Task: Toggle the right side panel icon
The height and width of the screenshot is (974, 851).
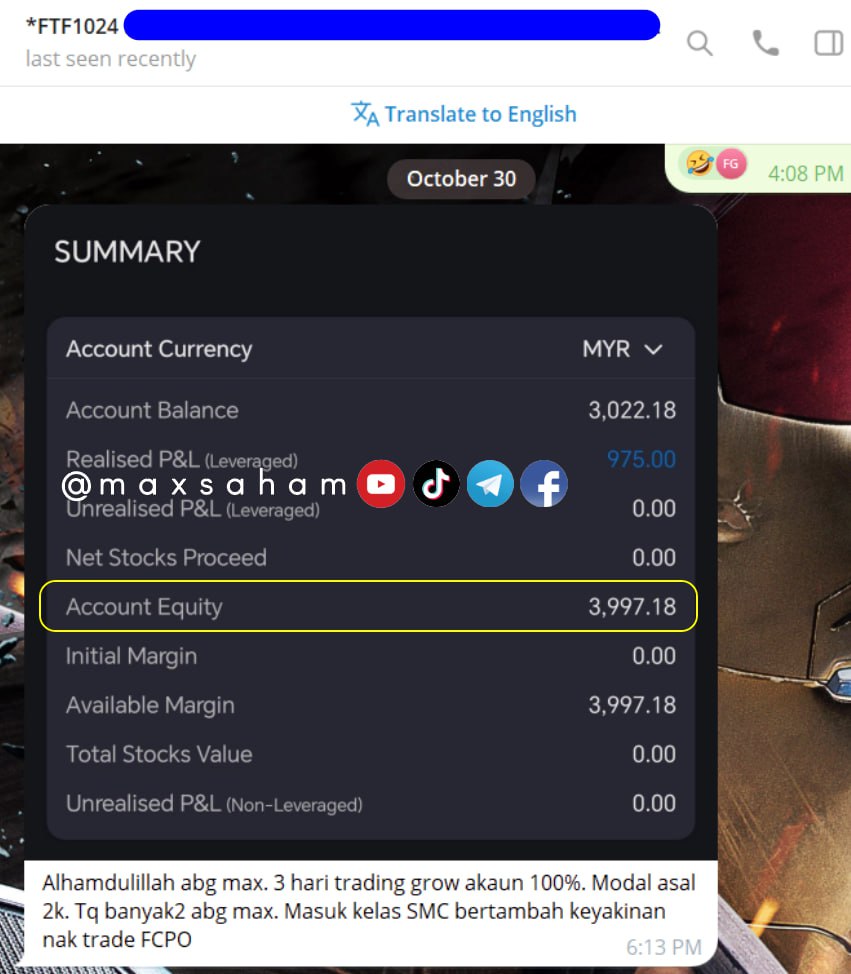Action: tap(829, 43)
